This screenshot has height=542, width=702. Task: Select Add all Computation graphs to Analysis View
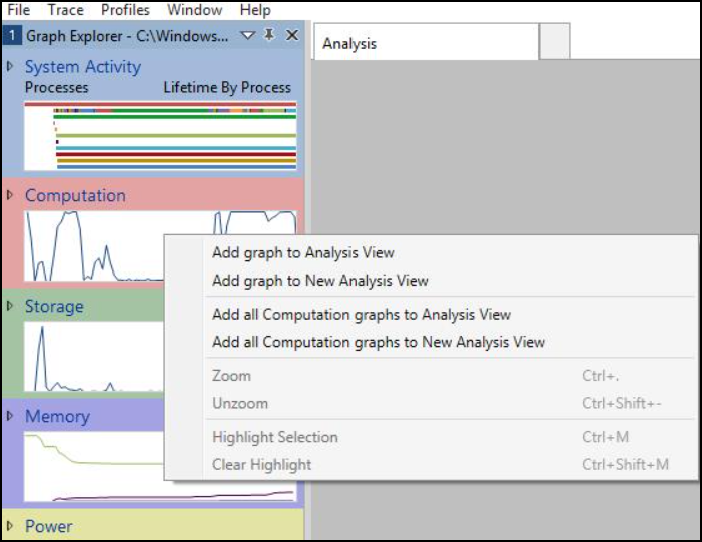coord(361,315)
